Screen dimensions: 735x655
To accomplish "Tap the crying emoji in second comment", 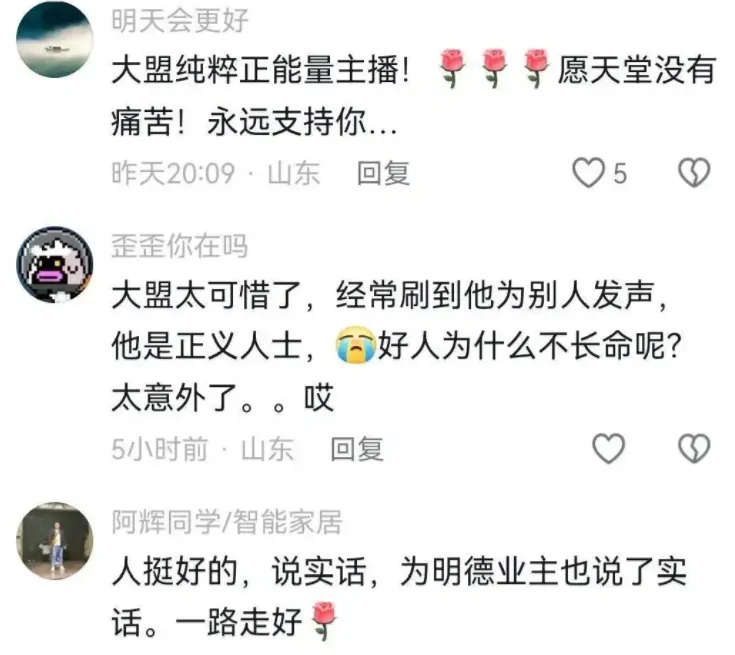I will point(356,346).
